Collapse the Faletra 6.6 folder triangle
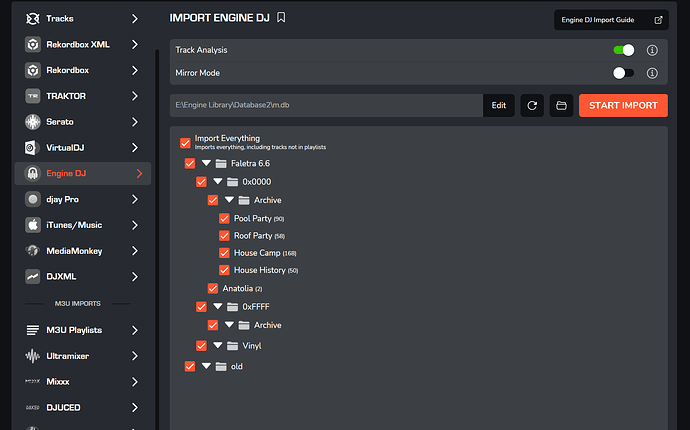 (206, 163)
